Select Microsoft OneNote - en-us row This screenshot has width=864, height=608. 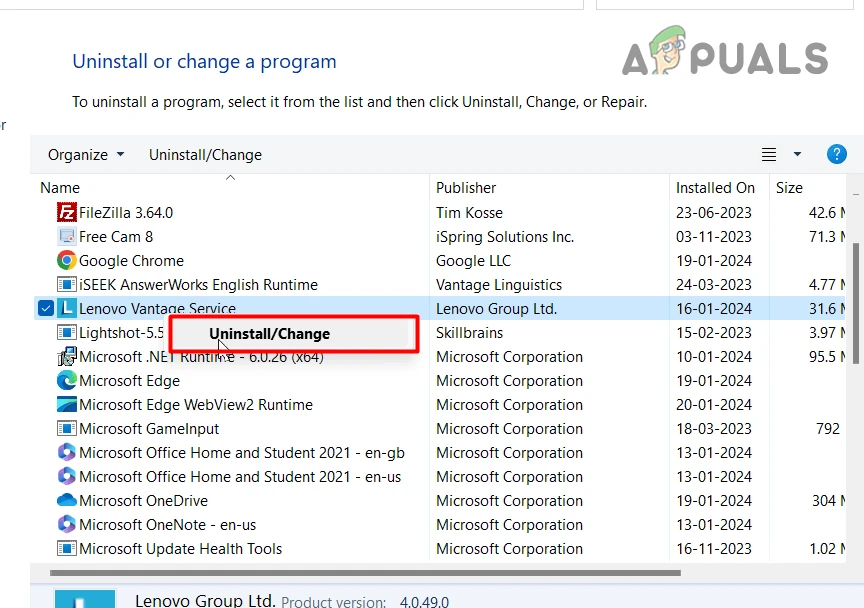click(x=168, y=525)
